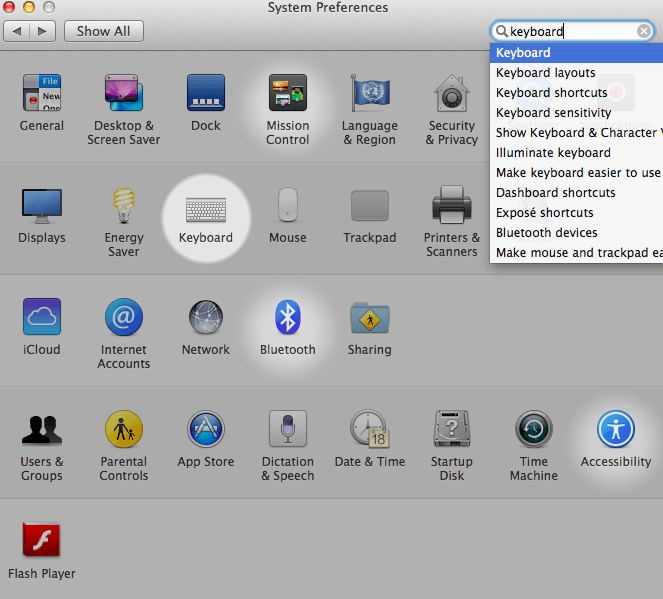Open Accessibility preferences icon
Viewport: 663px width, 599px height.
coord(616,429)
